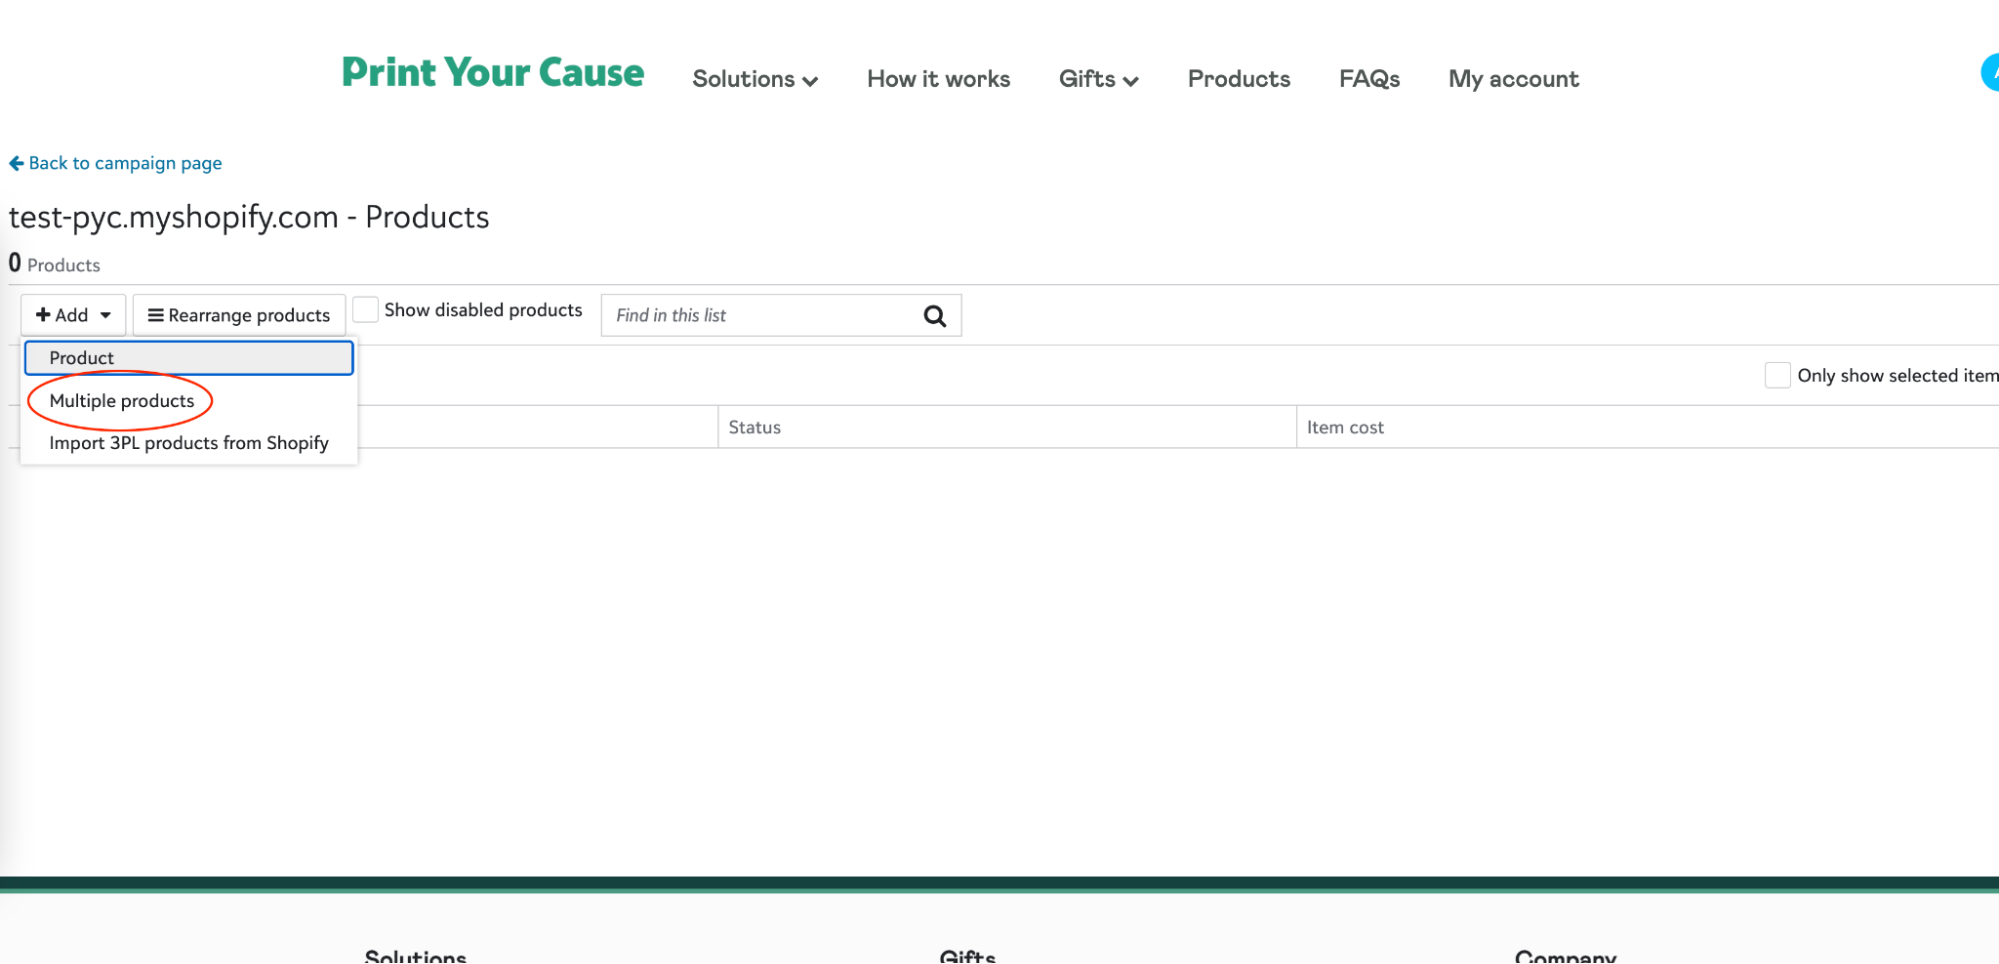Click the Print Your Cause logo
This screenshot has height=964, width=1999.
pyautogui.click(x=493, y=72)
